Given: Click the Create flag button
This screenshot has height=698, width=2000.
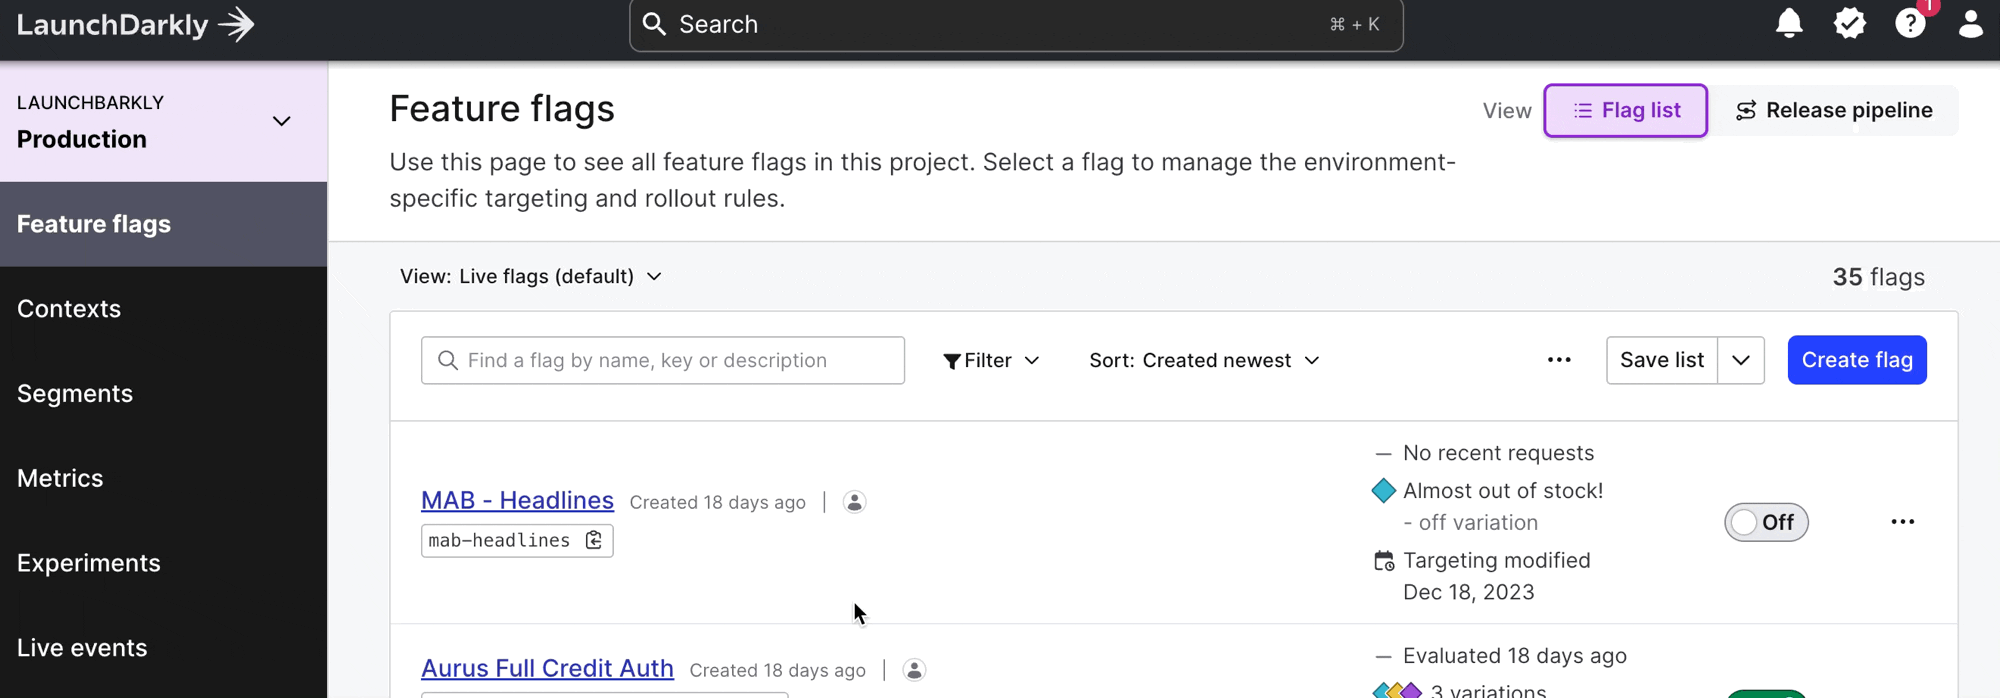Looking at the screenshot, I should pyautogui.click(x=1856, y=360).
